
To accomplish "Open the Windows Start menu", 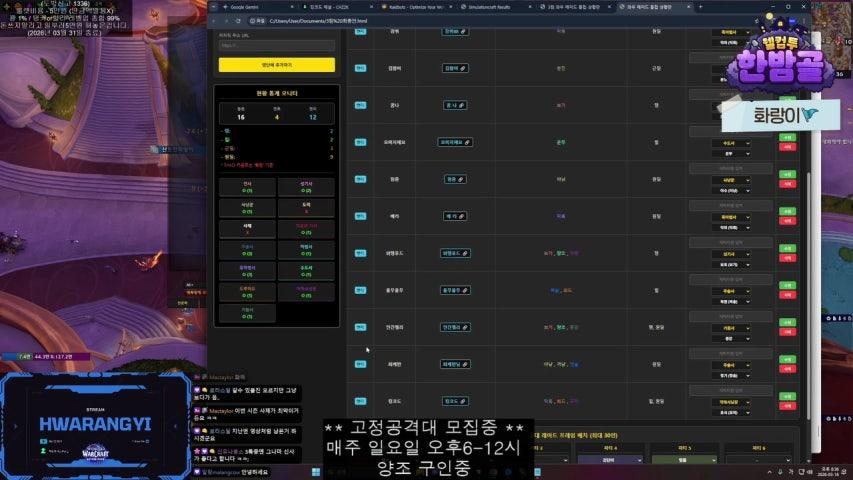I will point(316,471).
